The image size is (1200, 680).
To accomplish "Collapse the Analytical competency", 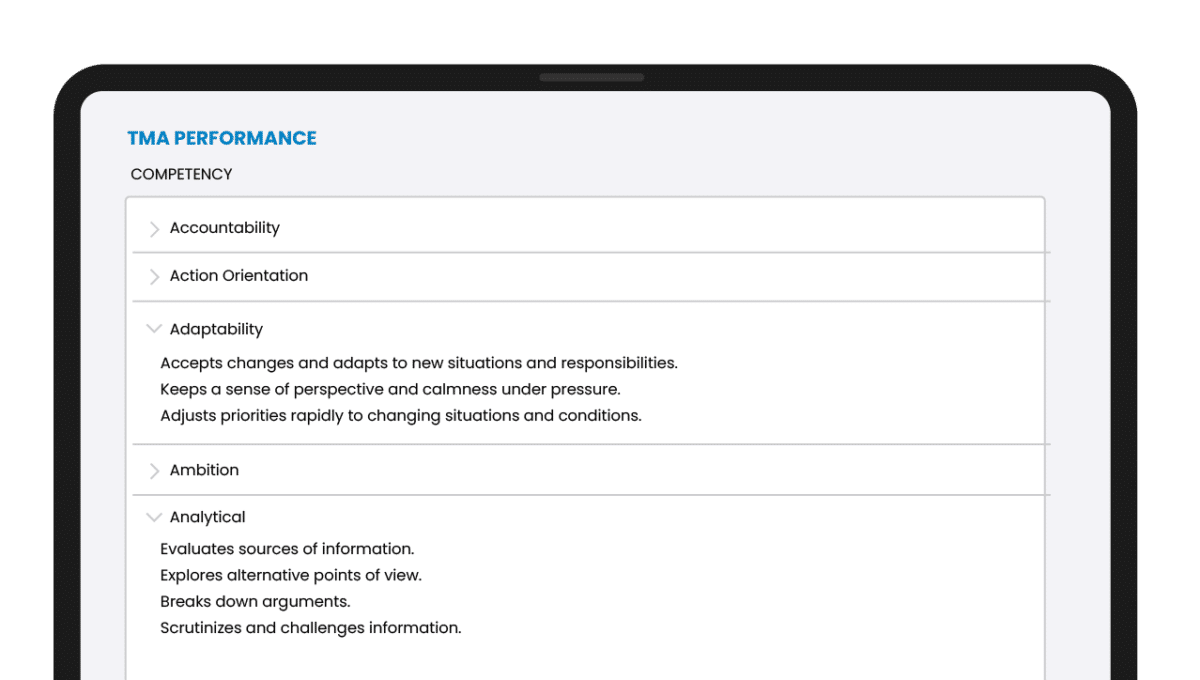I will (208, 517).
